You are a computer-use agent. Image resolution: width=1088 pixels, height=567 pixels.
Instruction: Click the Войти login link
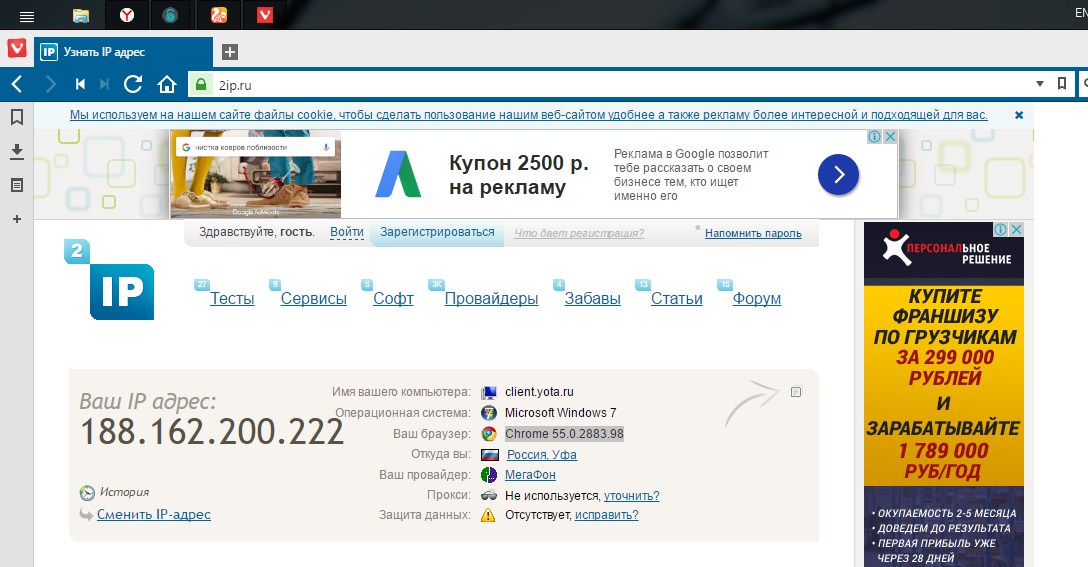coord(346,233)
